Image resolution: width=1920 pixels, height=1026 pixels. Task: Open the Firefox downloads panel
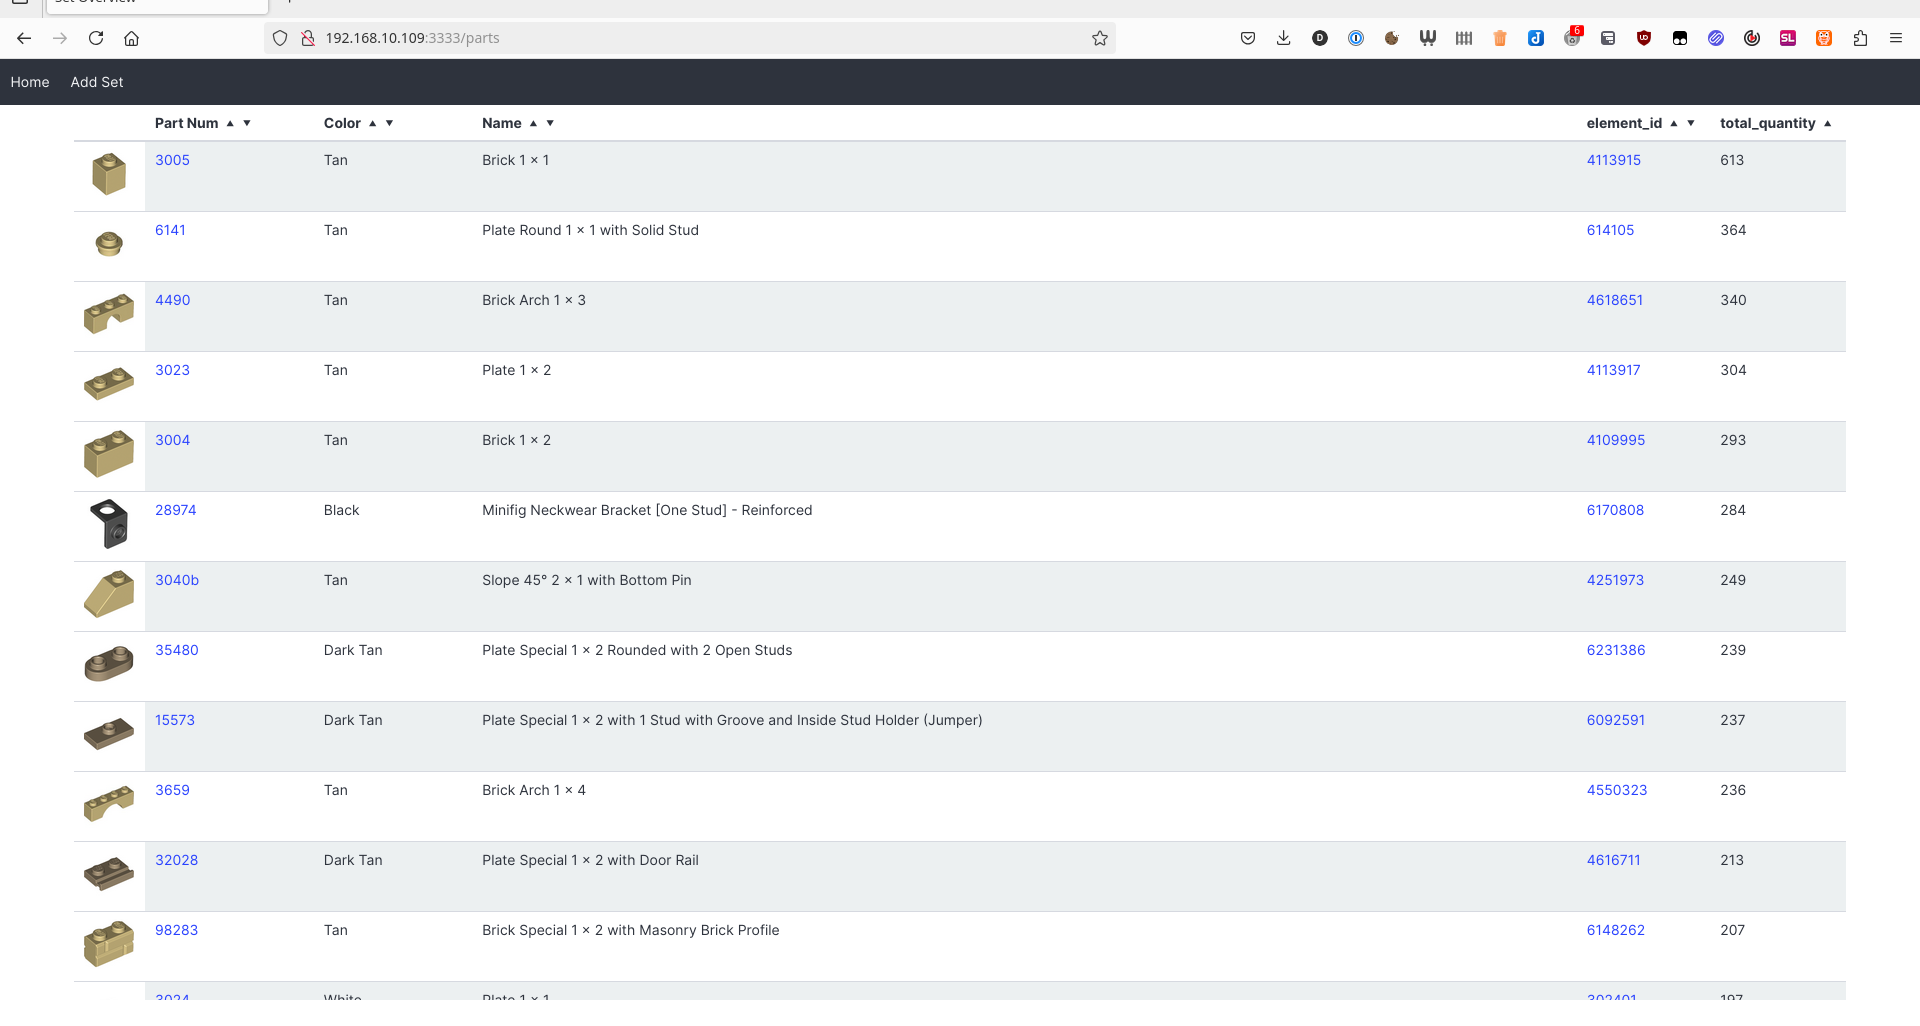[x=1284, y=38]
